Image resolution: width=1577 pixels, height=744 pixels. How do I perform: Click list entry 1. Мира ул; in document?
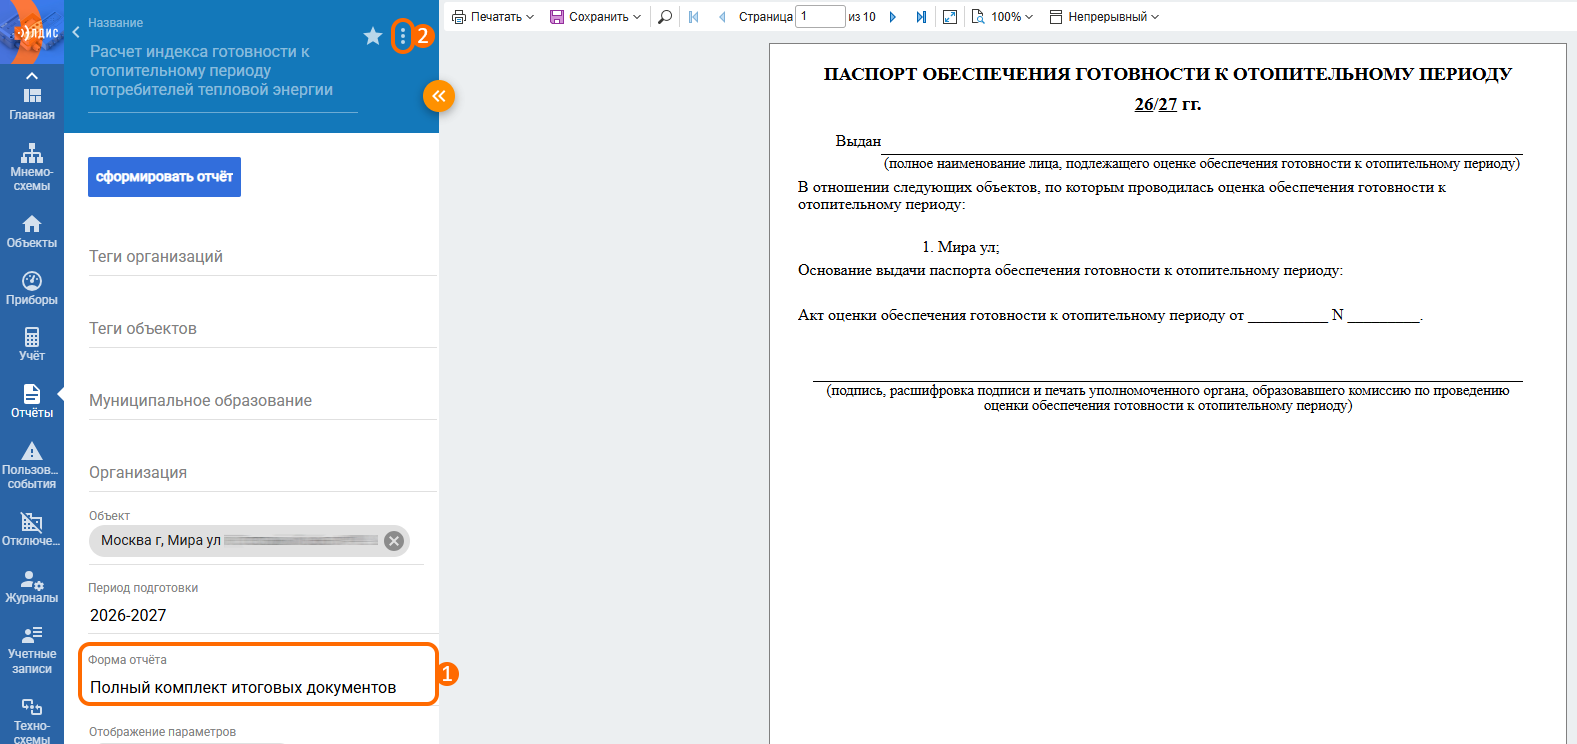point(960,247)
